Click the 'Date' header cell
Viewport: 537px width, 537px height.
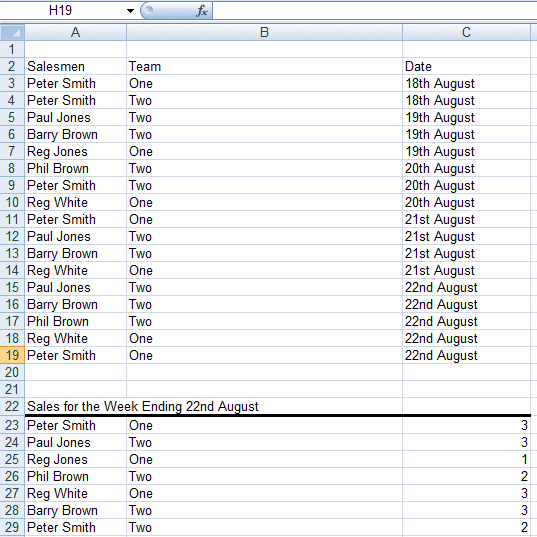(x=466, y=66)
